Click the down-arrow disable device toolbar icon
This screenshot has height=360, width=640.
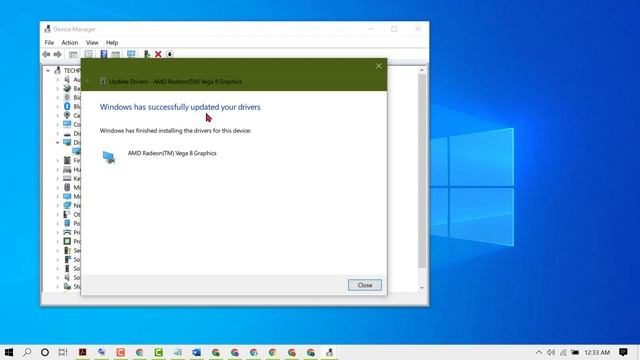click(169, 54)
